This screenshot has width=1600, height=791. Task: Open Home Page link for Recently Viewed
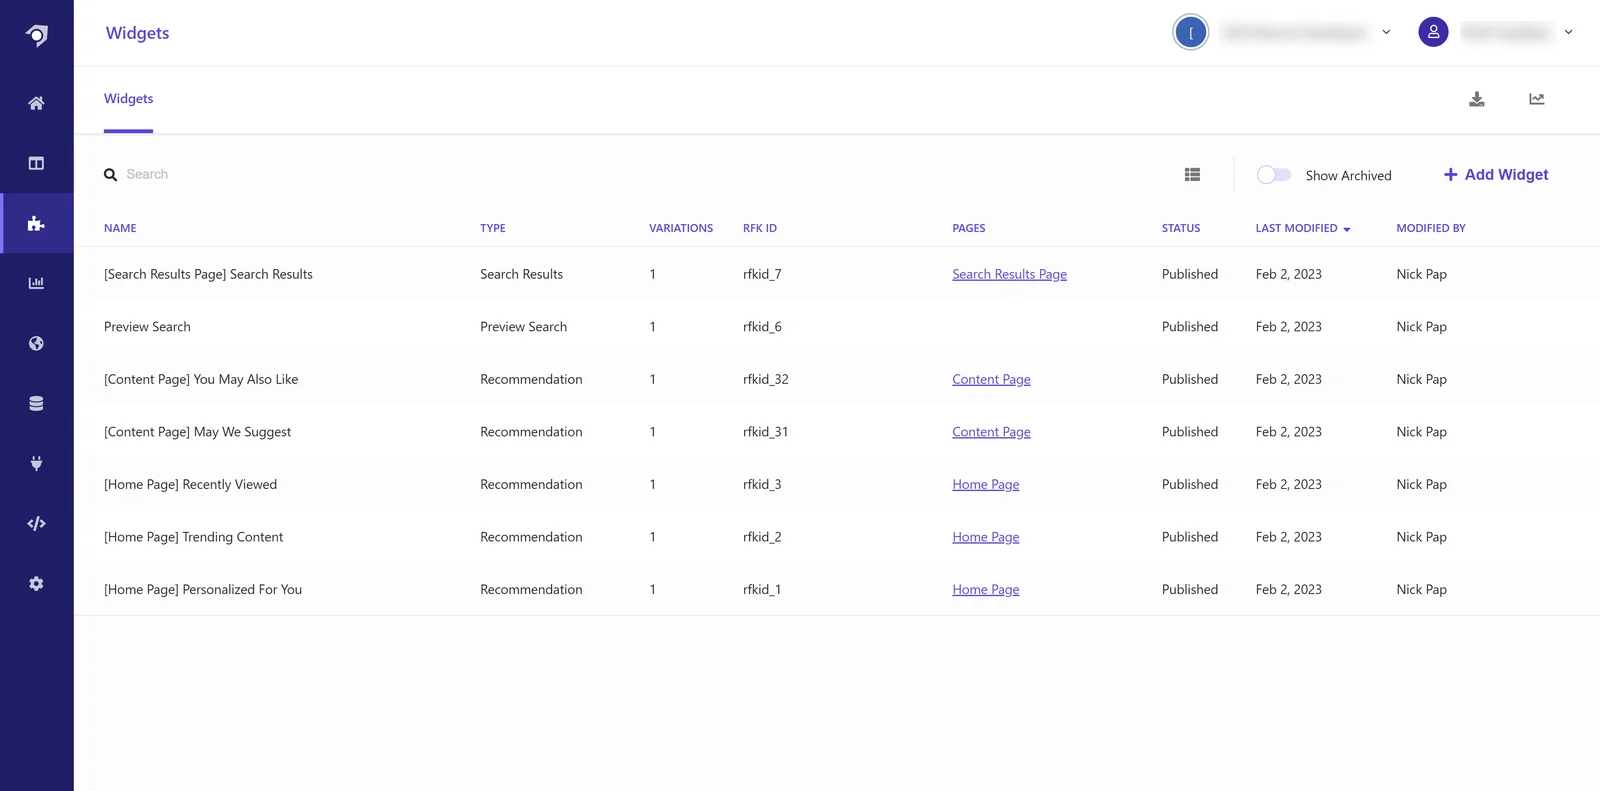click(986, 484)
